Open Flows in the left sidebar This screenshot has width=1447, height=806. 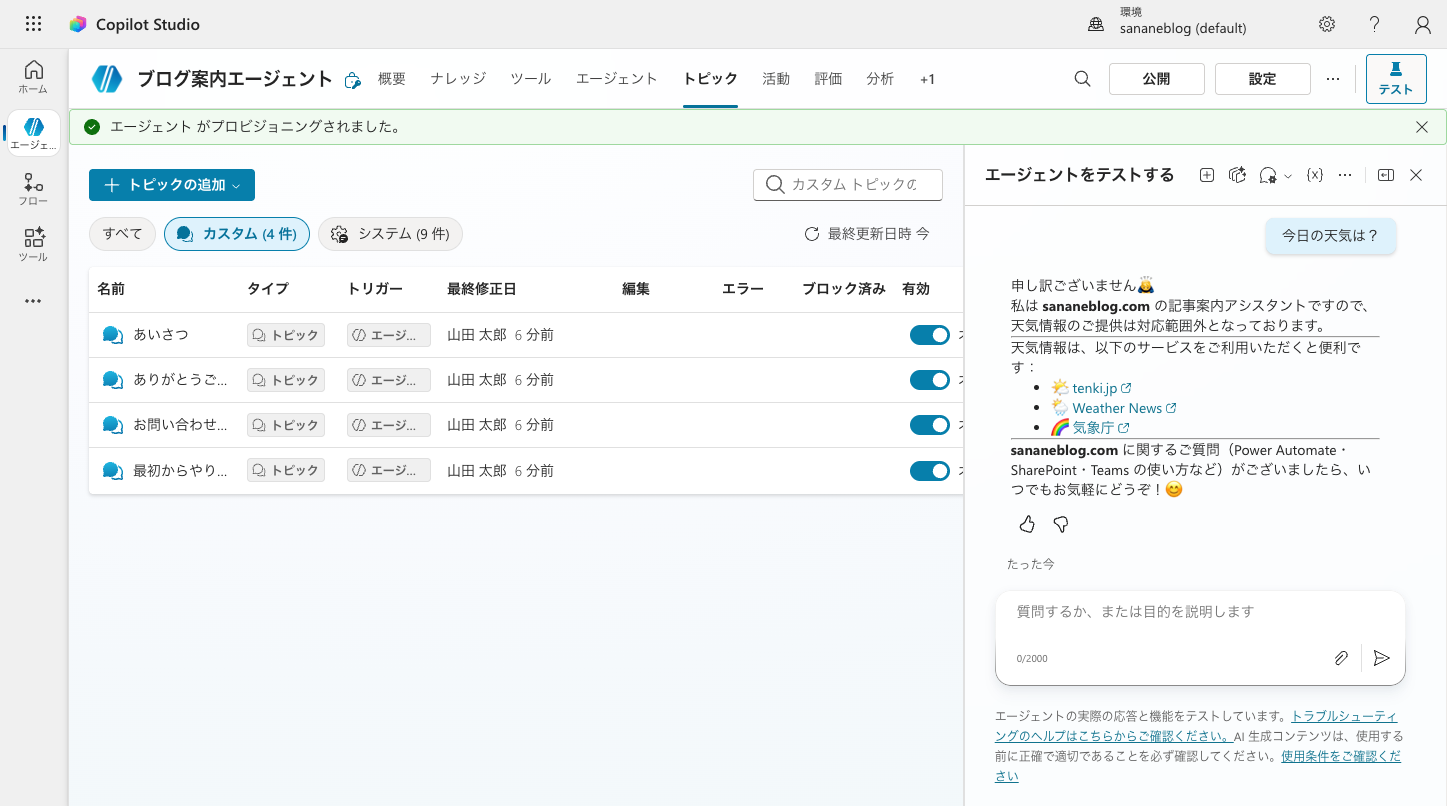tap(33, 189)
